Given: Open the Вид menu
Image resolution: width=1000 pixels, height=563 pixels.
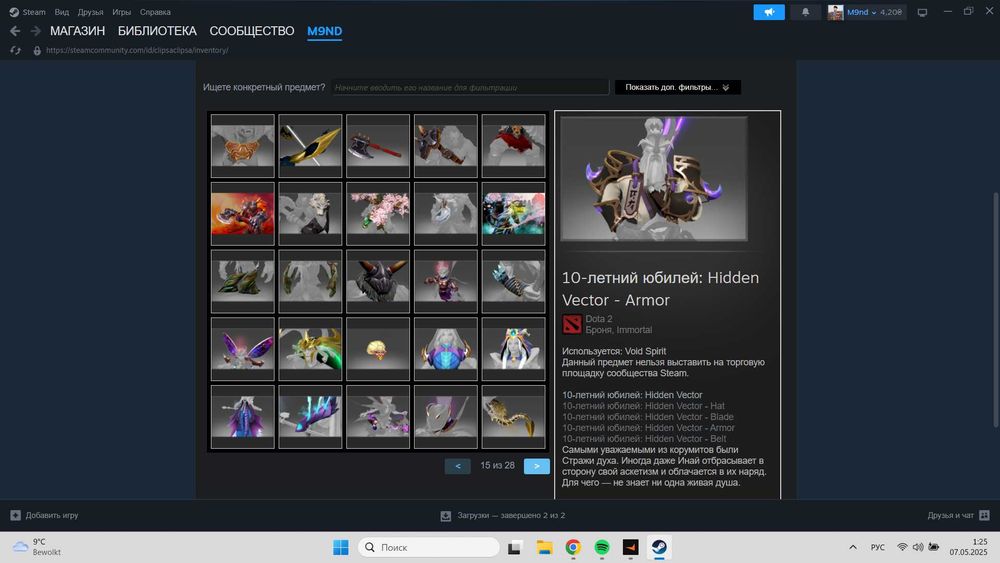Looking at the screenshot, I should [x=62, y=12].
